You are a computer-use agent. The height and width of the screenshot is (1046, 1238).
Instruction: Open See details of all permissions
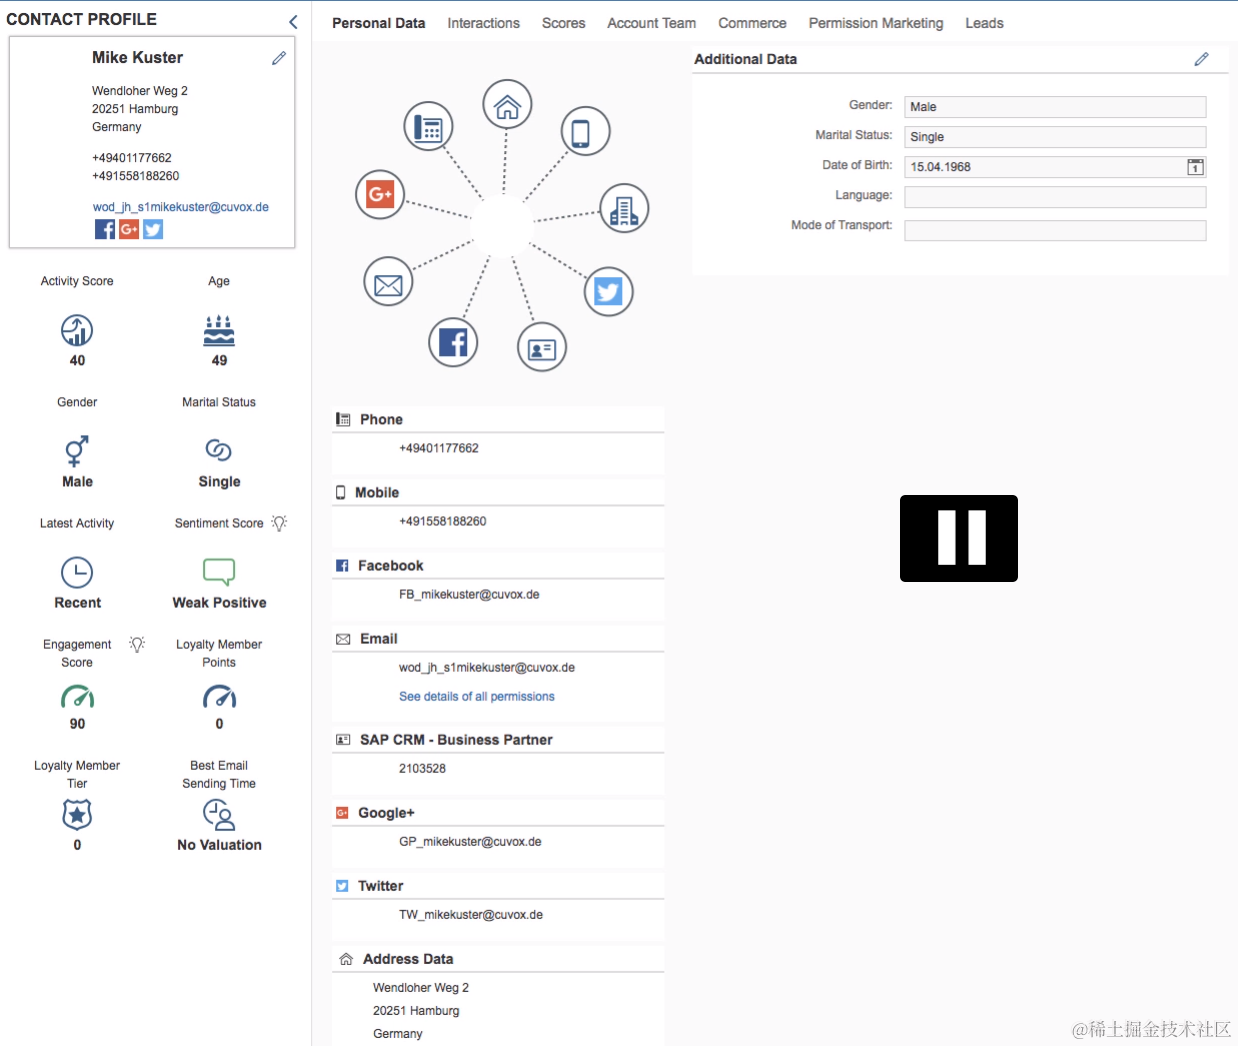[476, 696]
